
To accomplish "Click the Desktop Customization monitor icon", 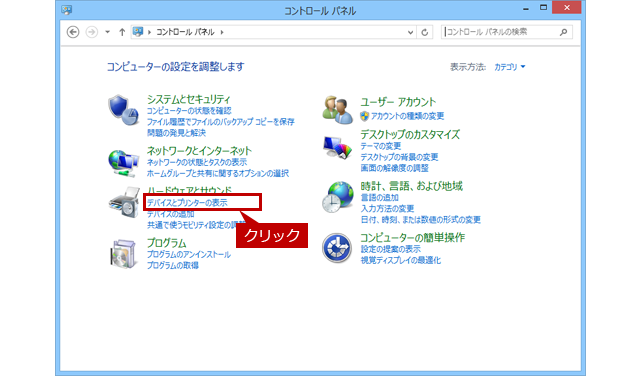I will click(x=337, y=148).
